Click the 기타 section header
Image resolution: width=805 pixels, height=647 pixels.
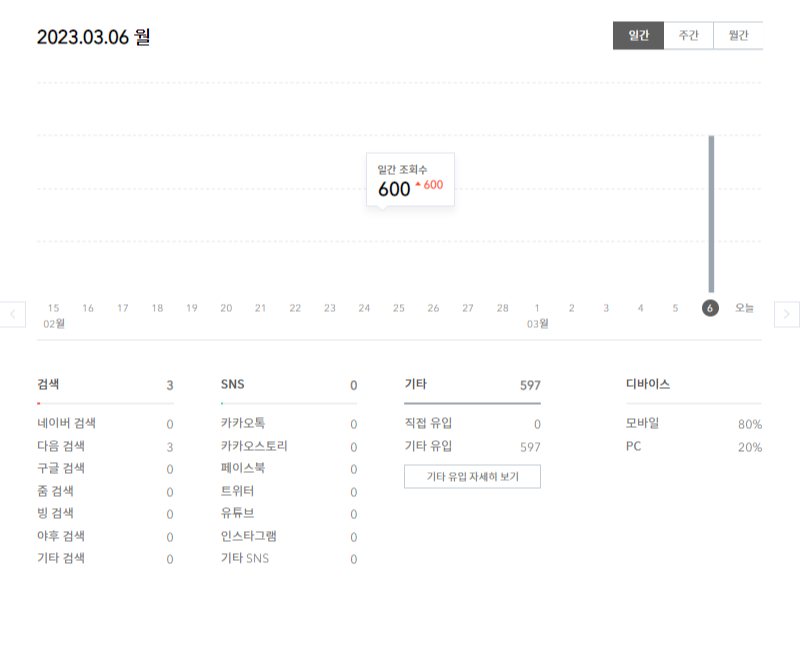[x=472, y=385]
